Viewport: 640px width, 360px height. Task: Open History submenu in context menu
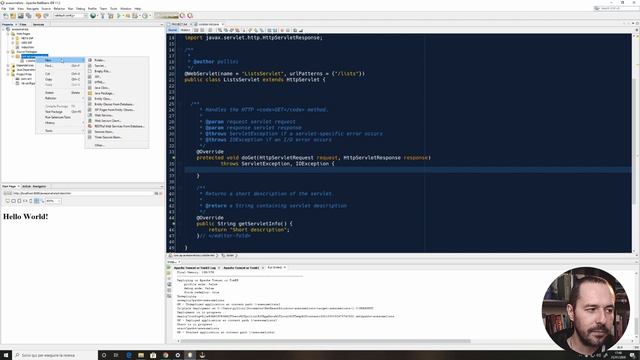coord(60,123)
